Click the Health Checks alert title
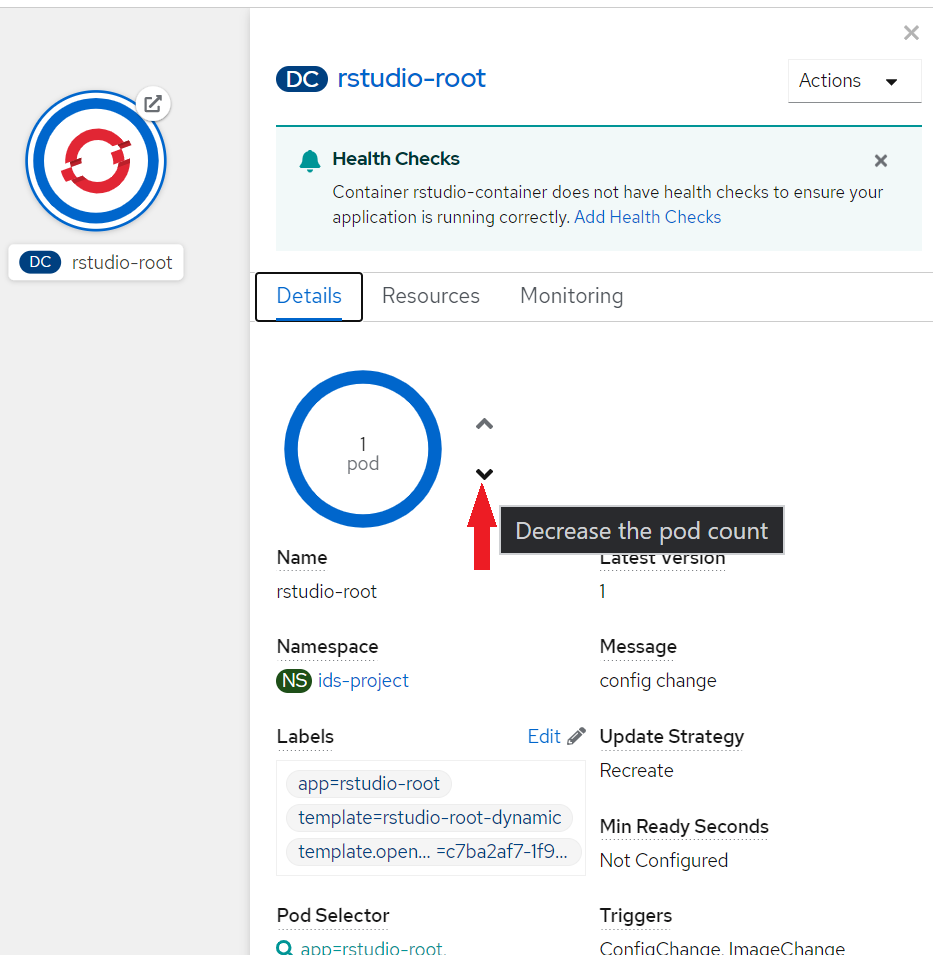Image resolution: width=933 pixels, height=955 pixels. [396, 159]
